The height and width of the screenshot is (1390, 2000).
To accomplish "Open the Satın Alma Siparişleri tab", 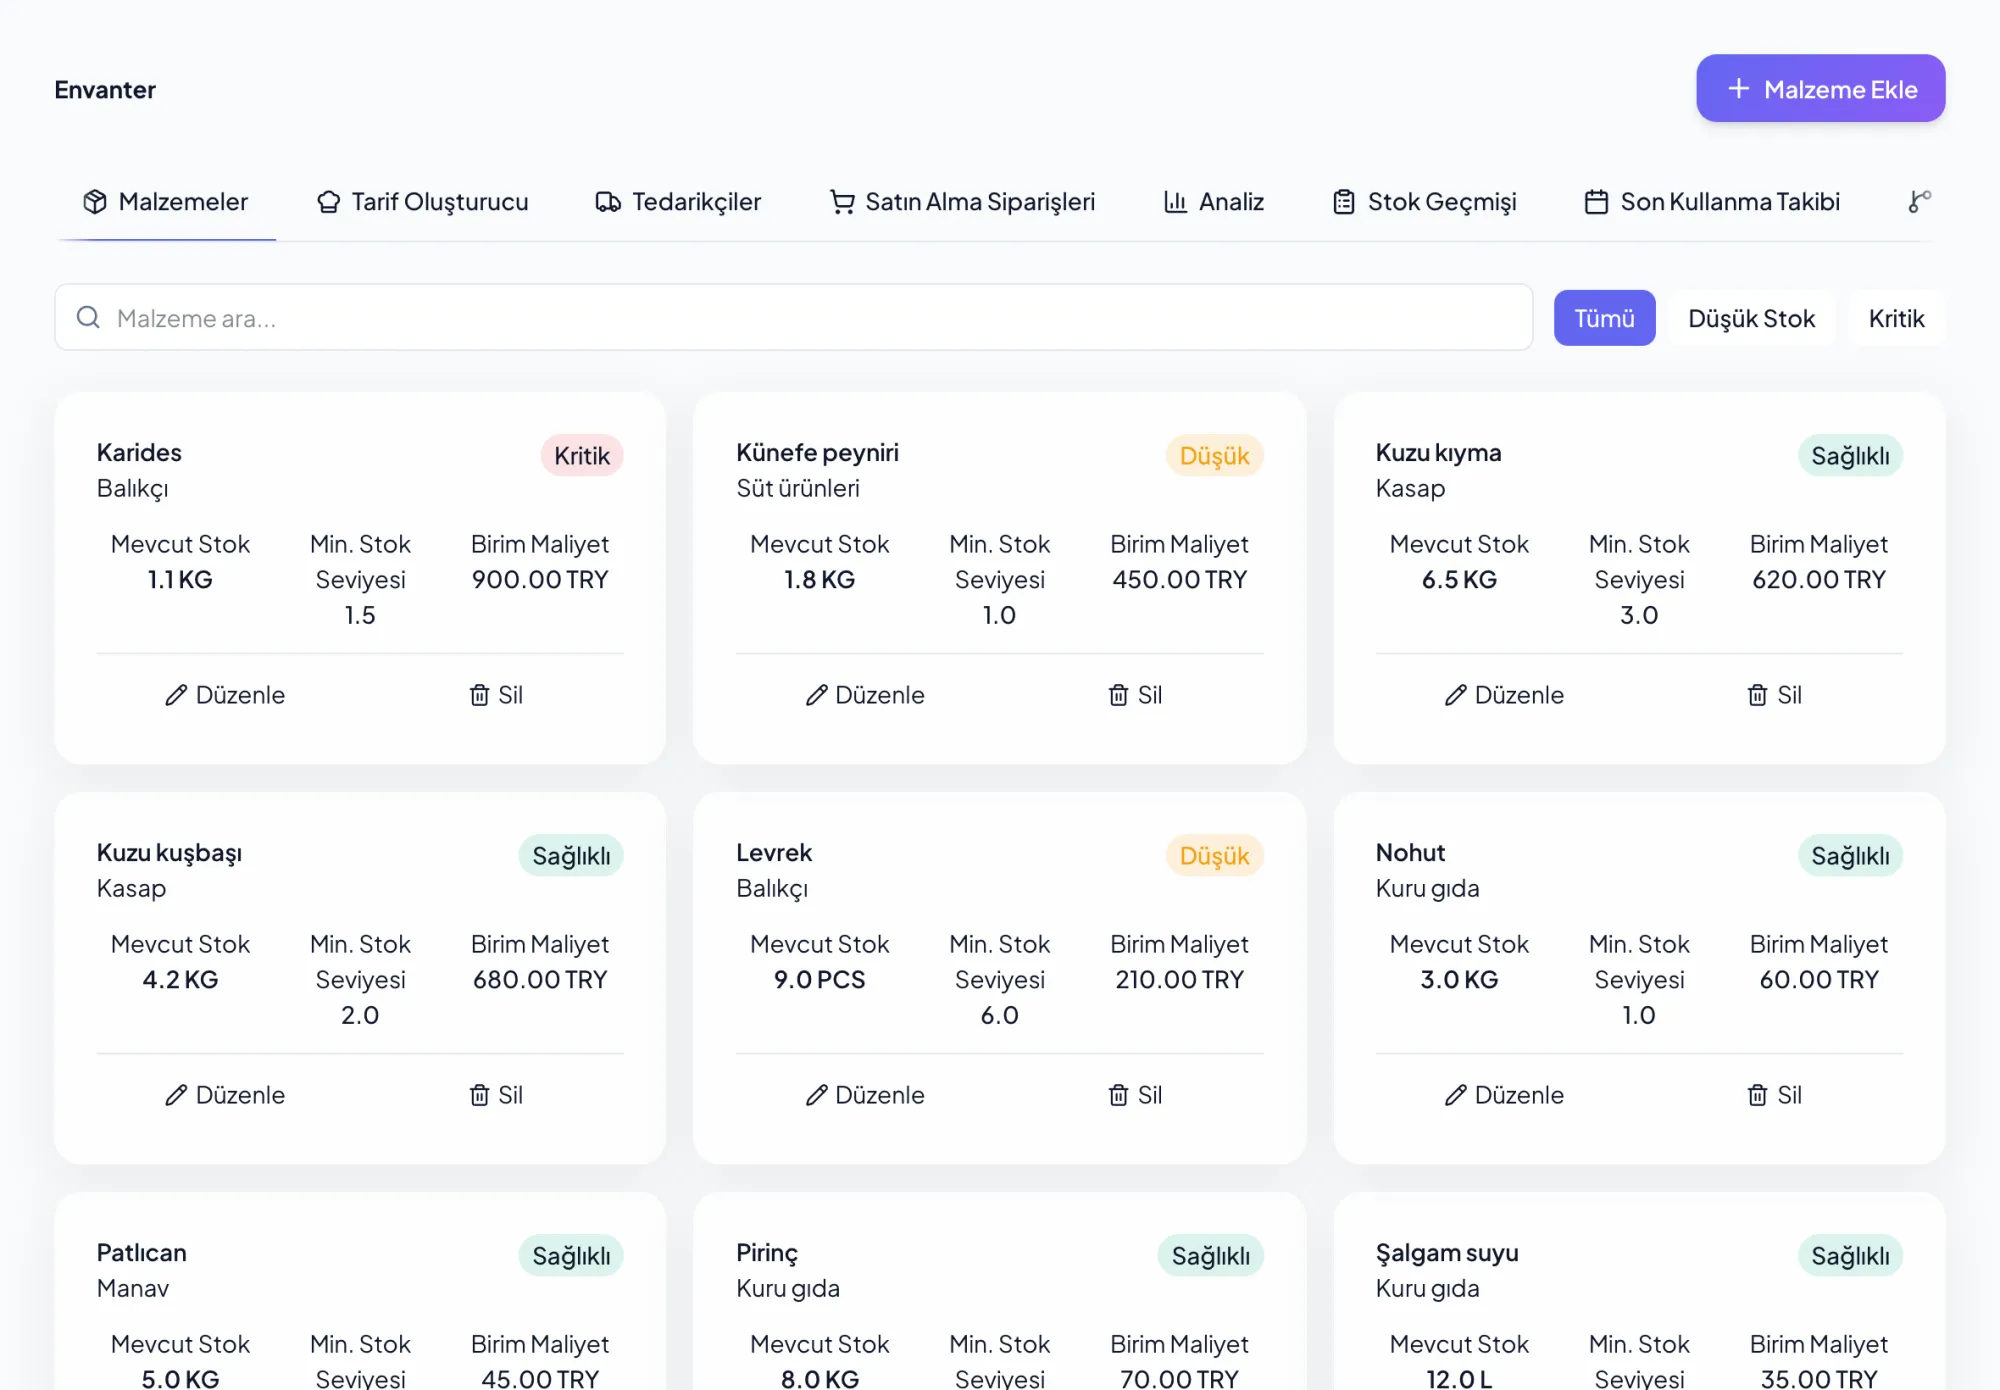I will (962, 202).
